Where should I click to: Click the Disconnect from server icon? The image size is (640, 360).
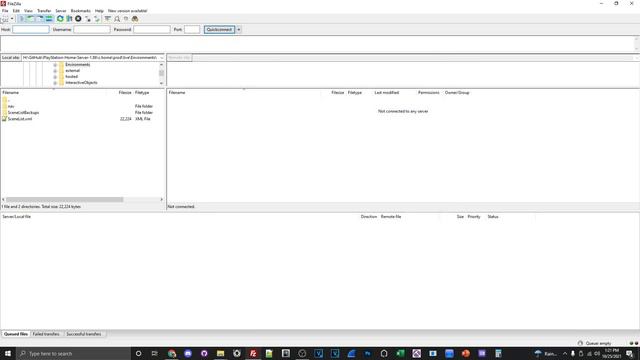click(x=88, y=19)
